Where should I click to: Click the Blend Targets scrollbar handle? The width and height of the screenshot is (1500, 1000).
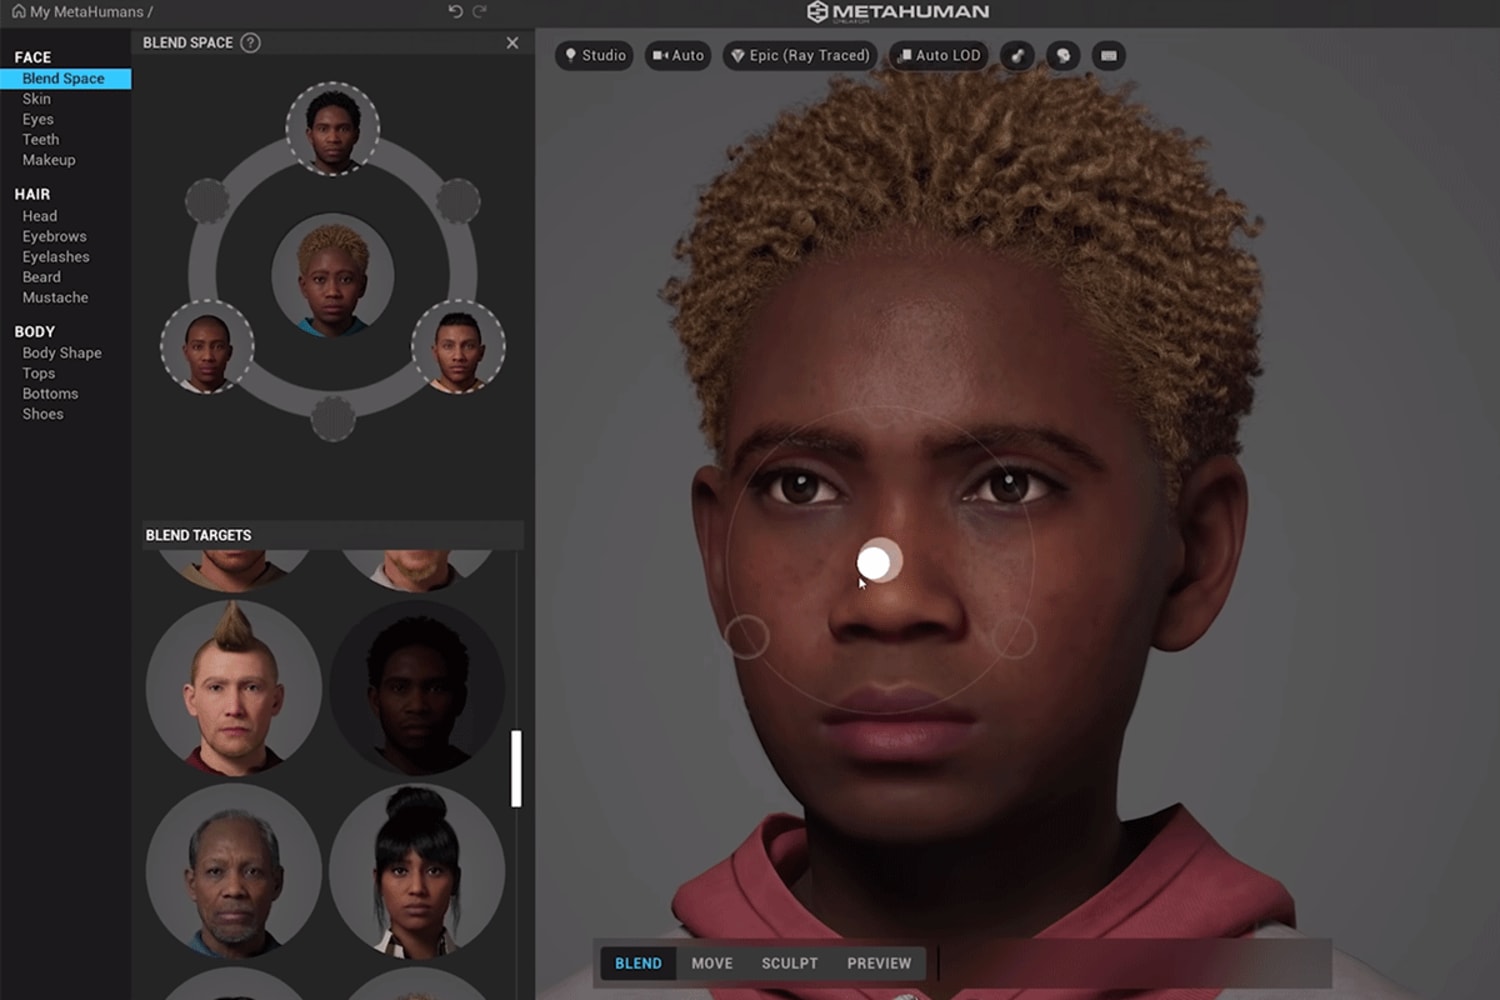tap(516, 768)
